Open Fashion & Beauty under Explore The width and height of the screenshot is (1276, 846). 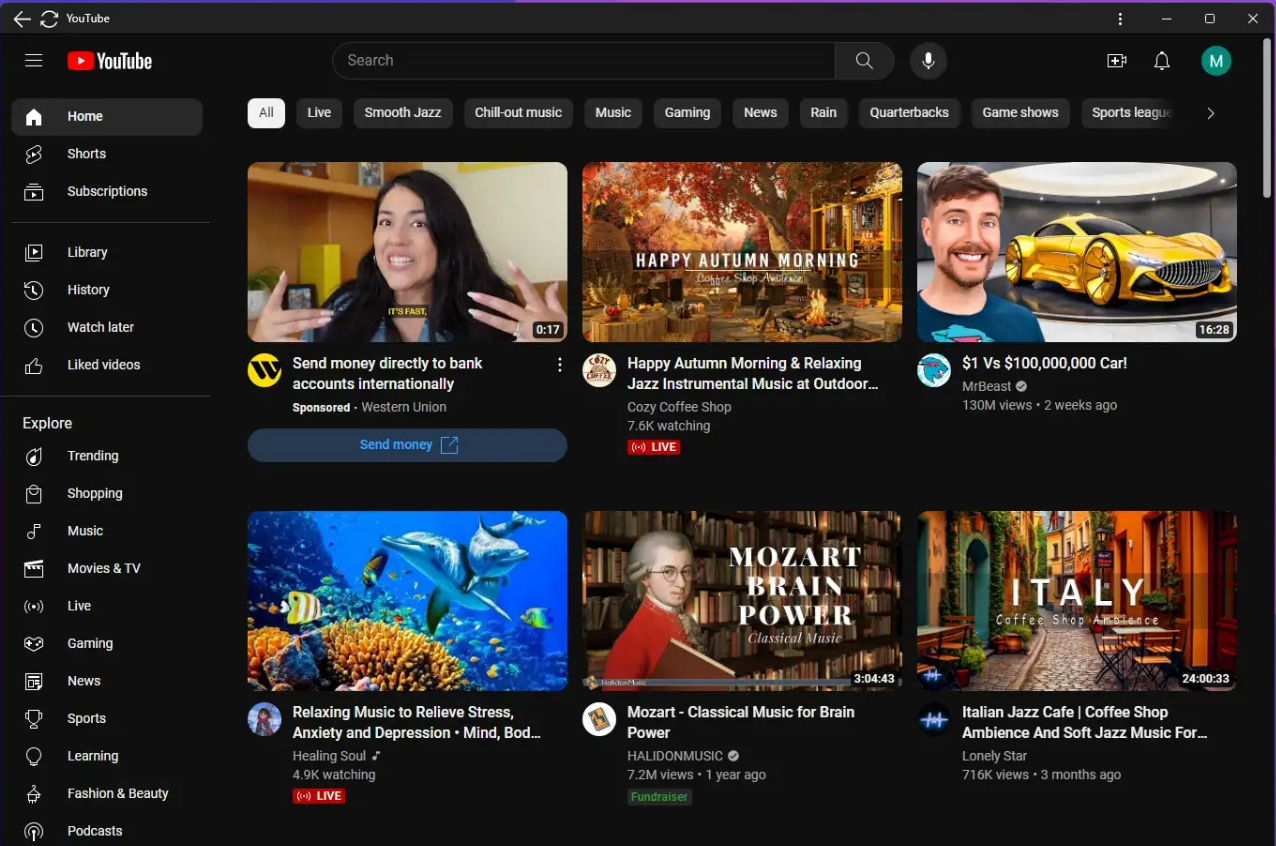107,793
